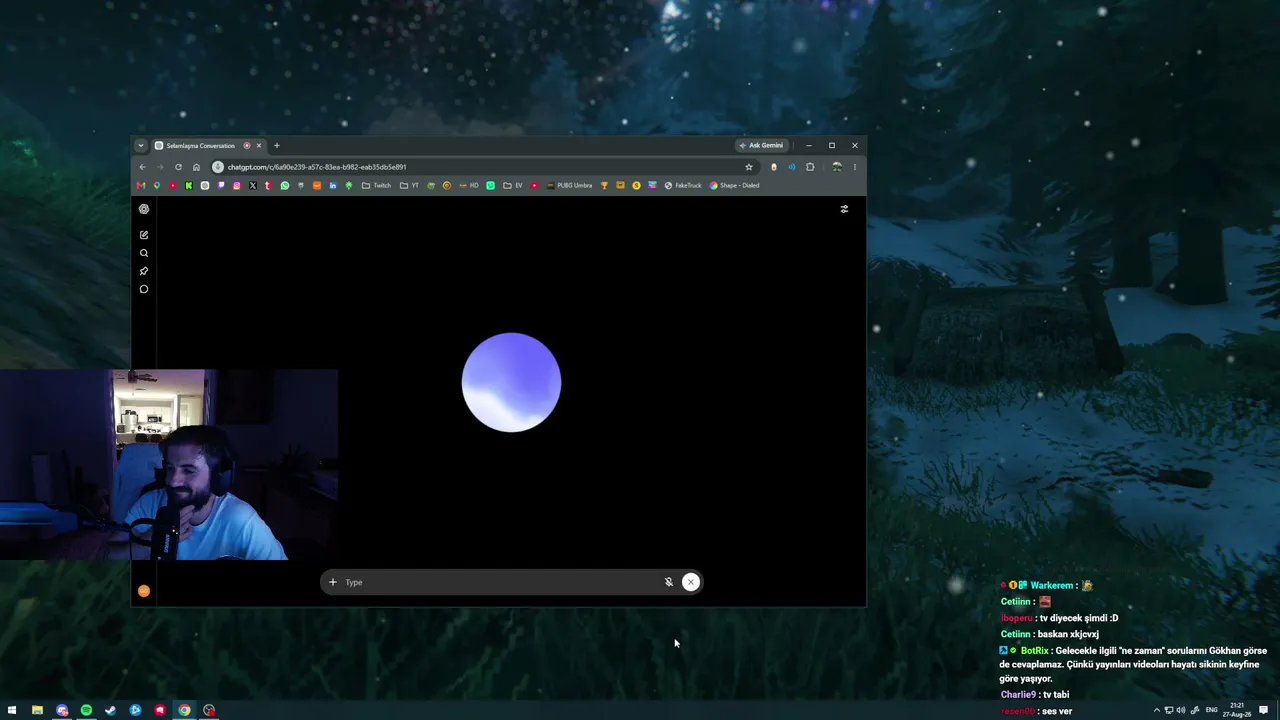This screenshot has height=720, width=1280.
Task: Open the X (Twitter) bookmark
Action: 253,186
